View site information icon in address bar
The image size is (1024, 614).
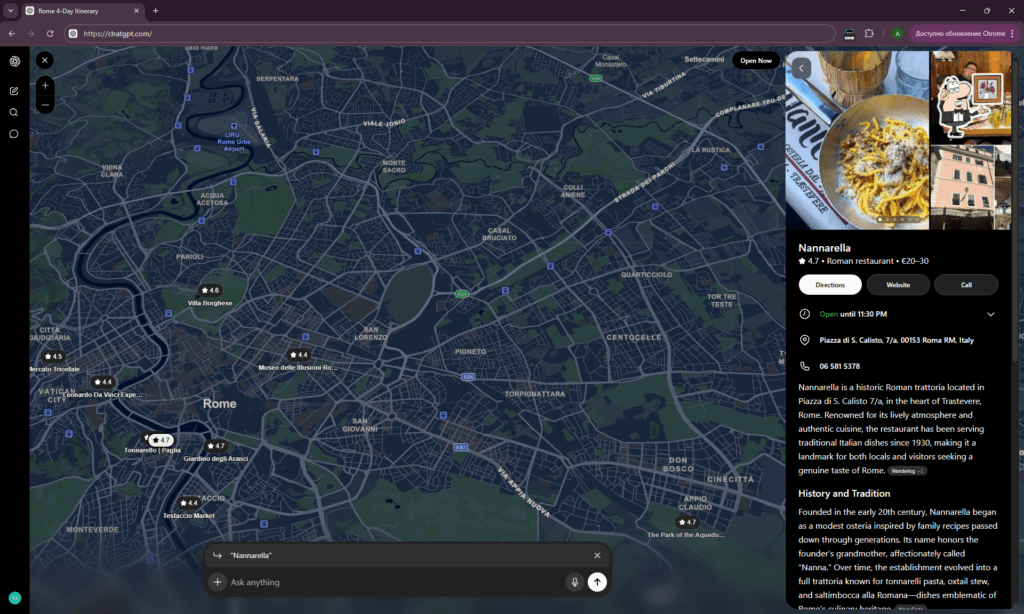tap(73, 33)
